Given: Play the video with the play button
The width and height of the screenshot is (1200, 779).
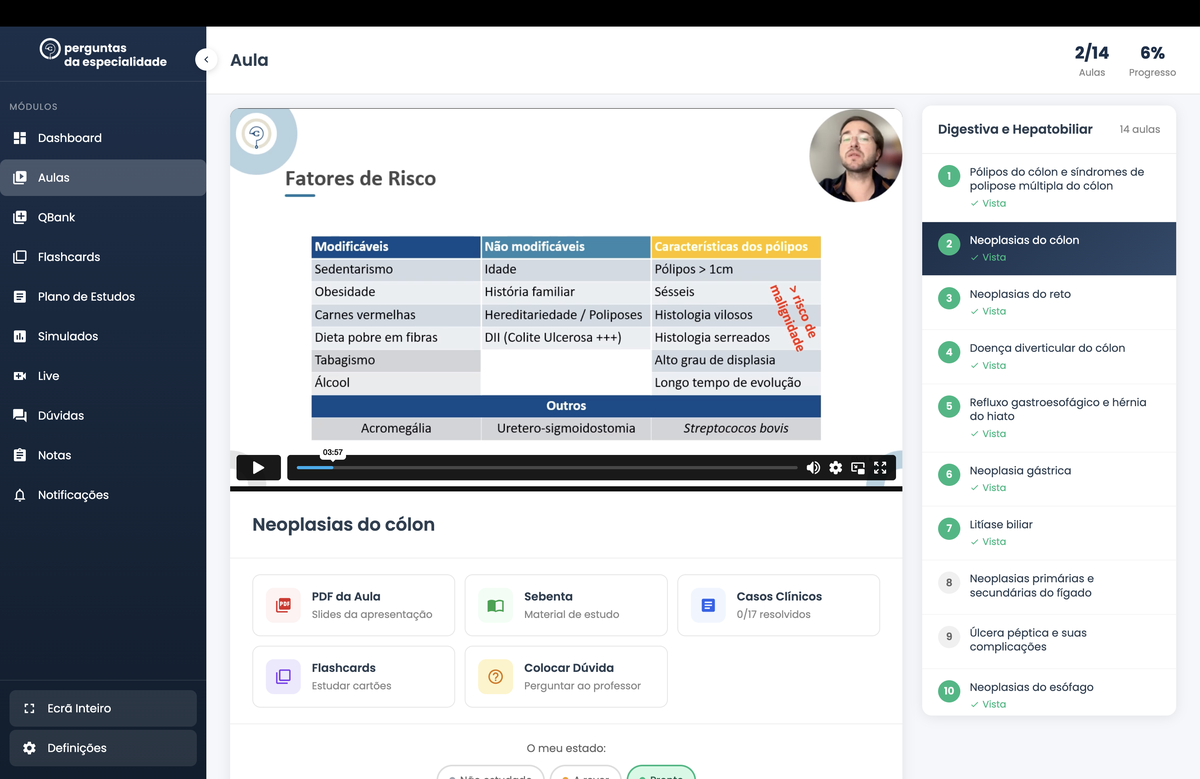Looking at the screenshot, I should click(258, 467).
